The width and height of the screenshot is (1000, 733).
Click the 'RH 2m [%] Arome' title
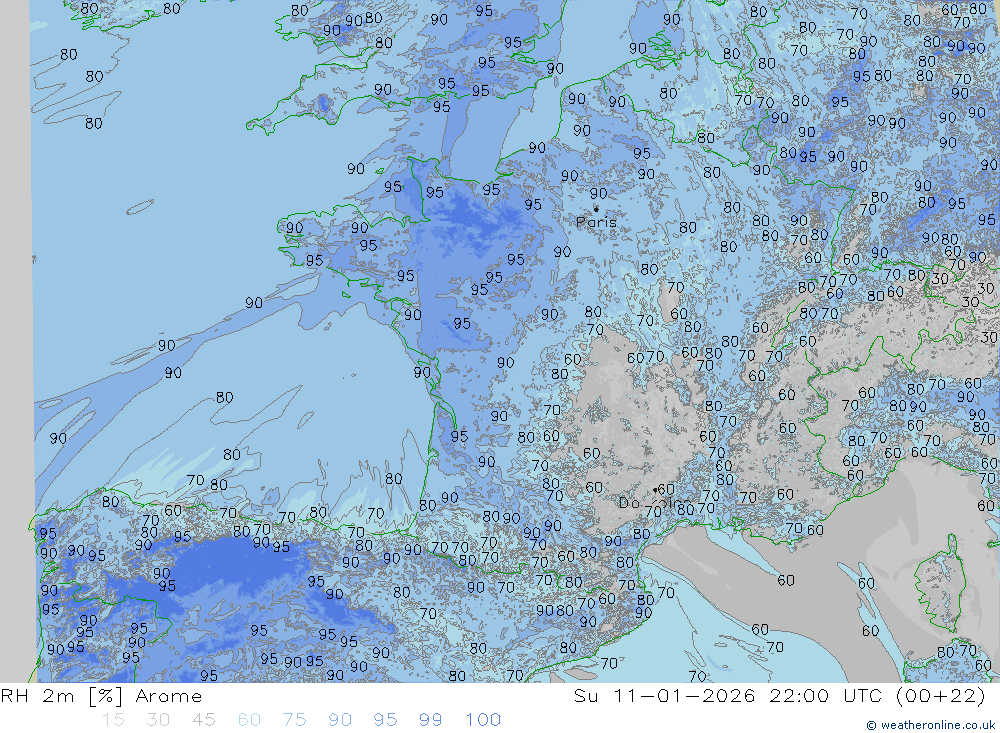(101, 696)
